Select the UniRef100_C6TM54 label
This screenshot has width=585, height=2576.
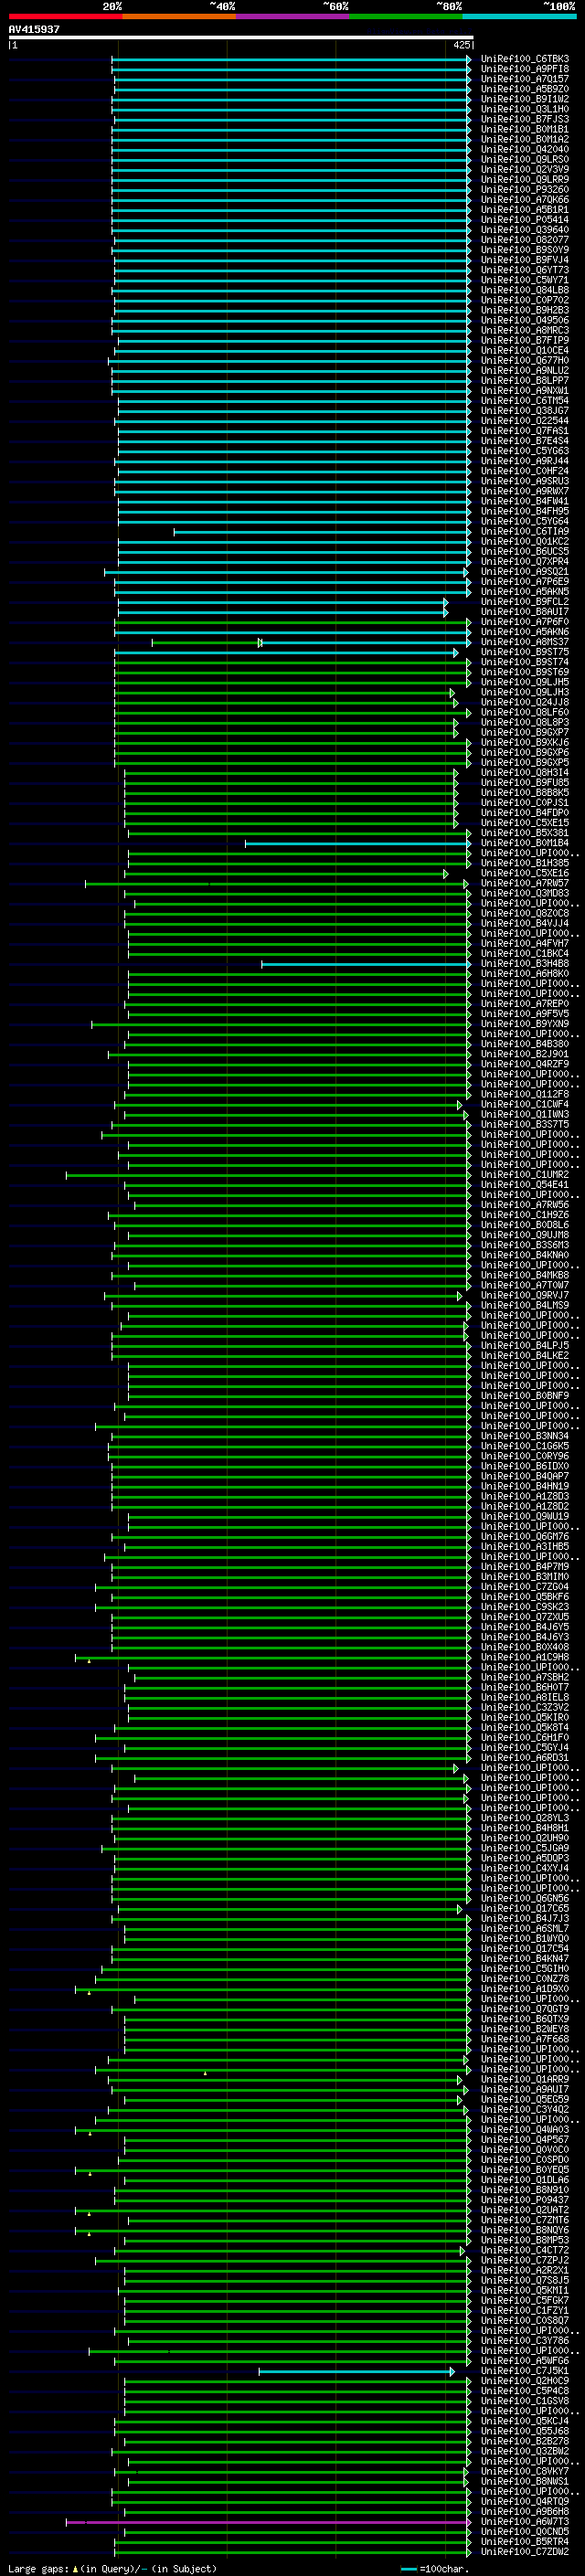tap(524, 401)
